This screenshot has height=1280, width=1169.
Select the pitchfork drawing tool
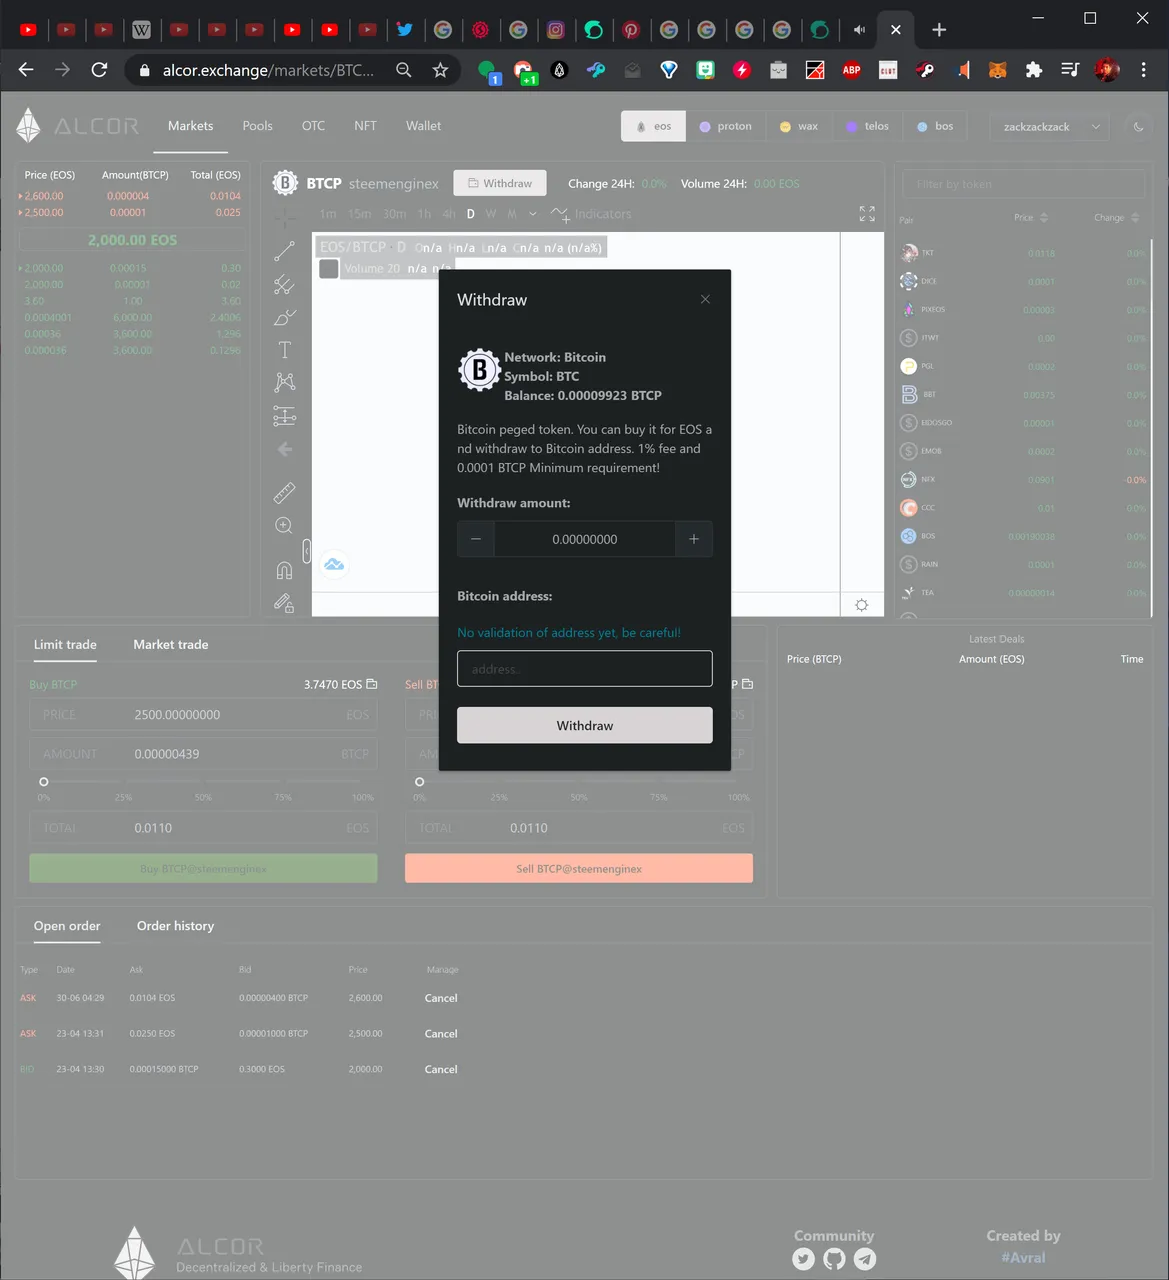(x=284, y=284)
